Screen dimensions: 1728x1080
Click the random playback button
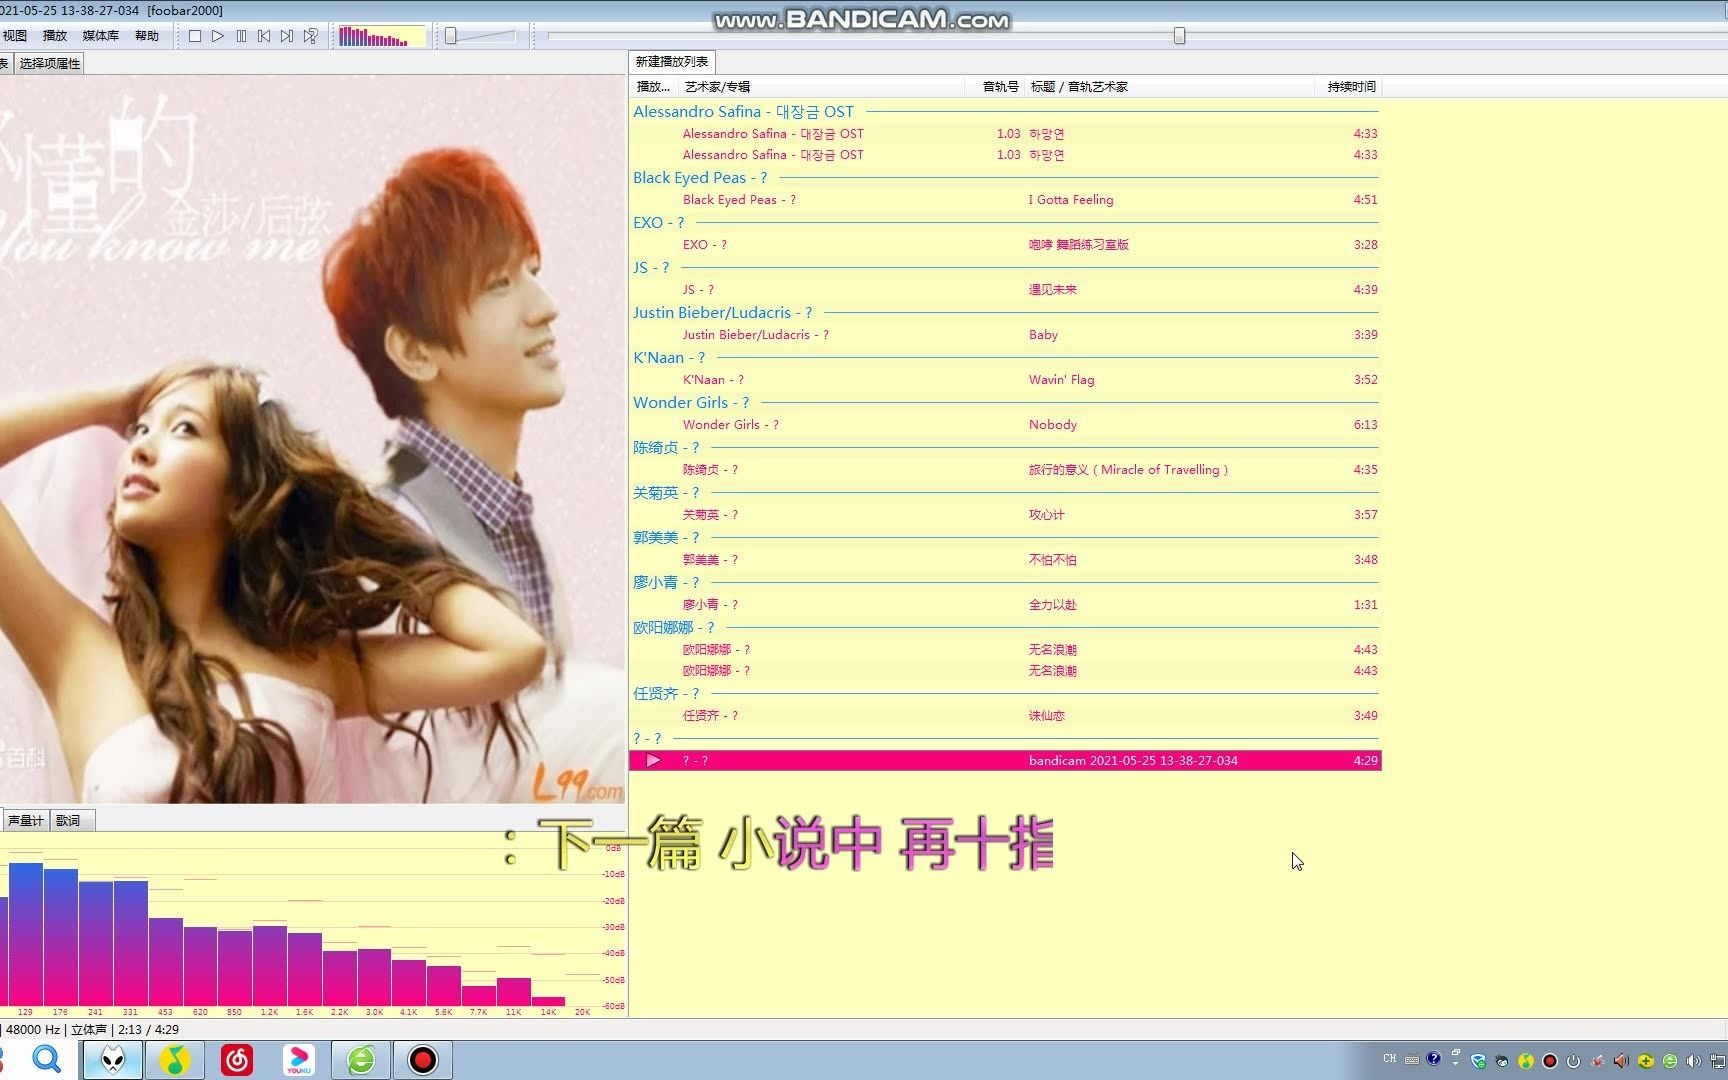tap(311, 36)
